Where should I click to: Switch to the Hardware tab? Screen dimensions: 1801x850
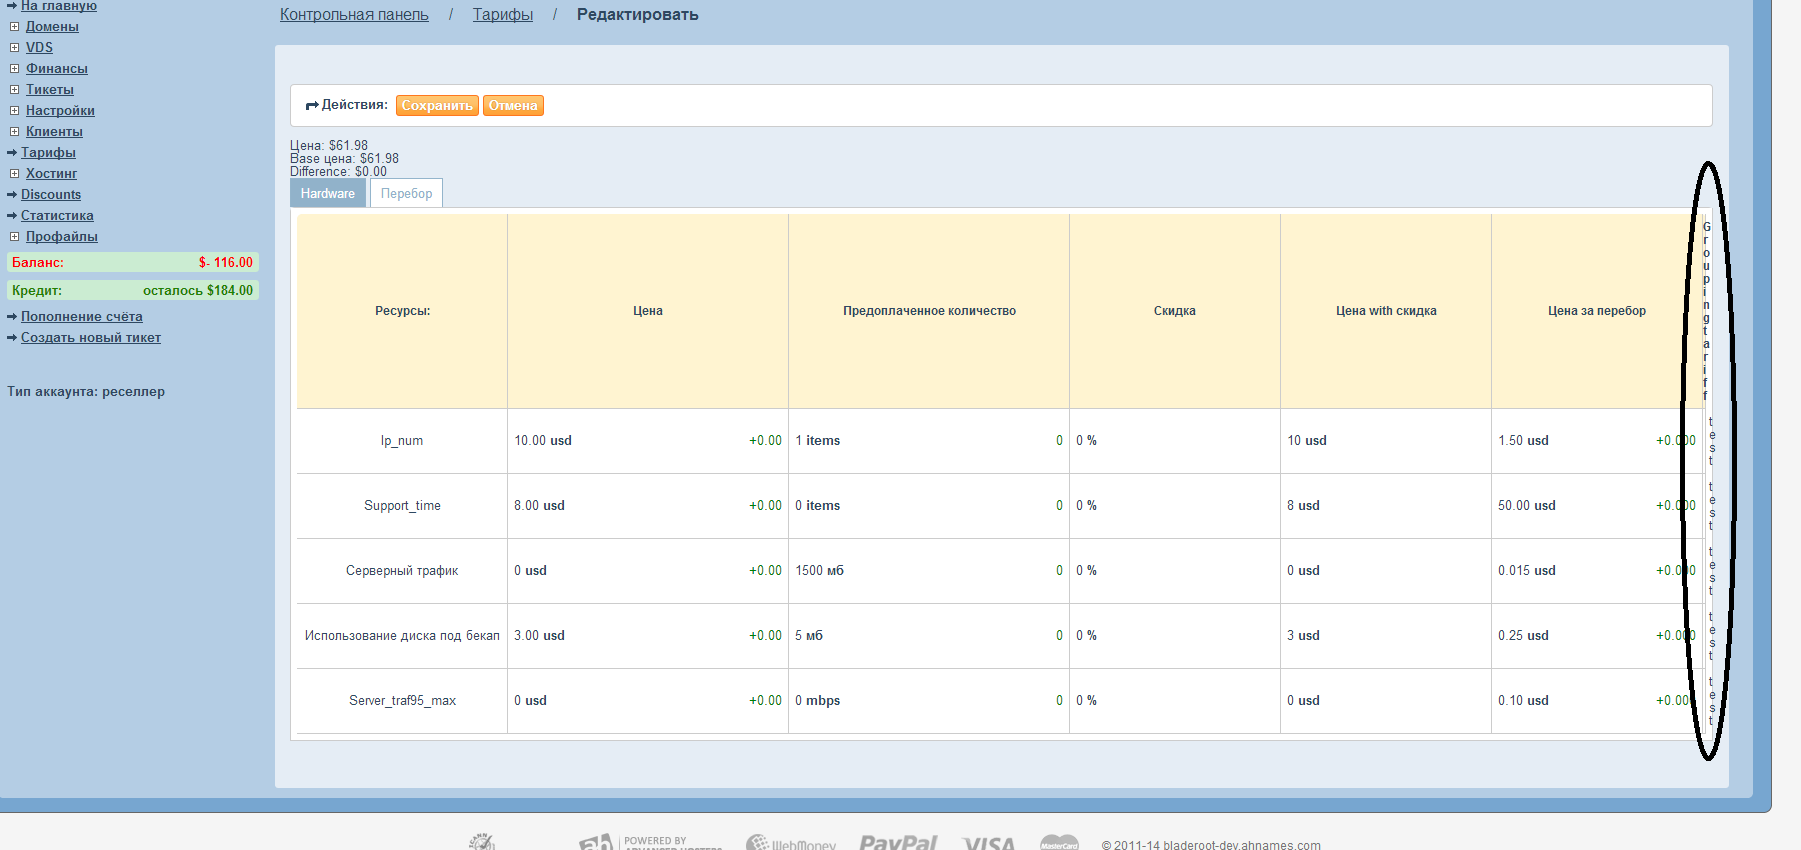coord(328,193)
